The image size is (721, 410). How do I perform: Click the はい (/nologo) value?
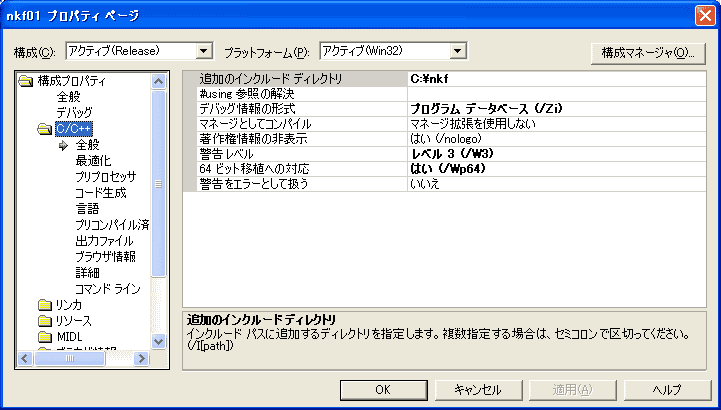click(x=556, y=139)
